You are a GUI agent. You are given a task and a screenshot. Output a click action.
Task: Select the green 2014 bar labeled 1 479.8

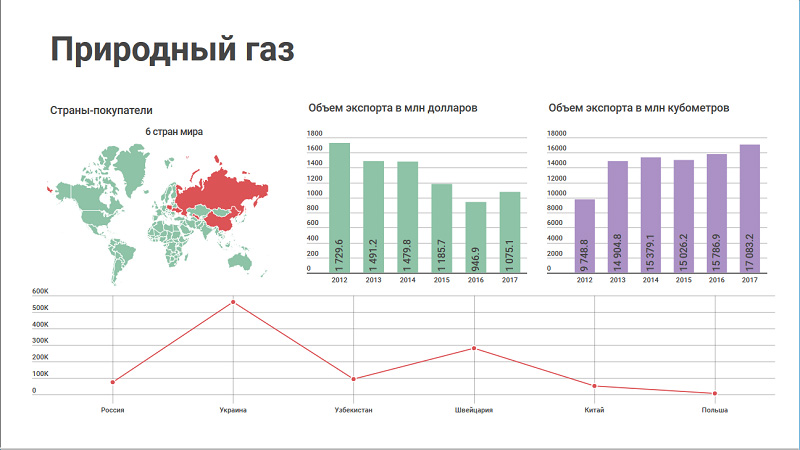pyautogui.click(x=407, y=218)
